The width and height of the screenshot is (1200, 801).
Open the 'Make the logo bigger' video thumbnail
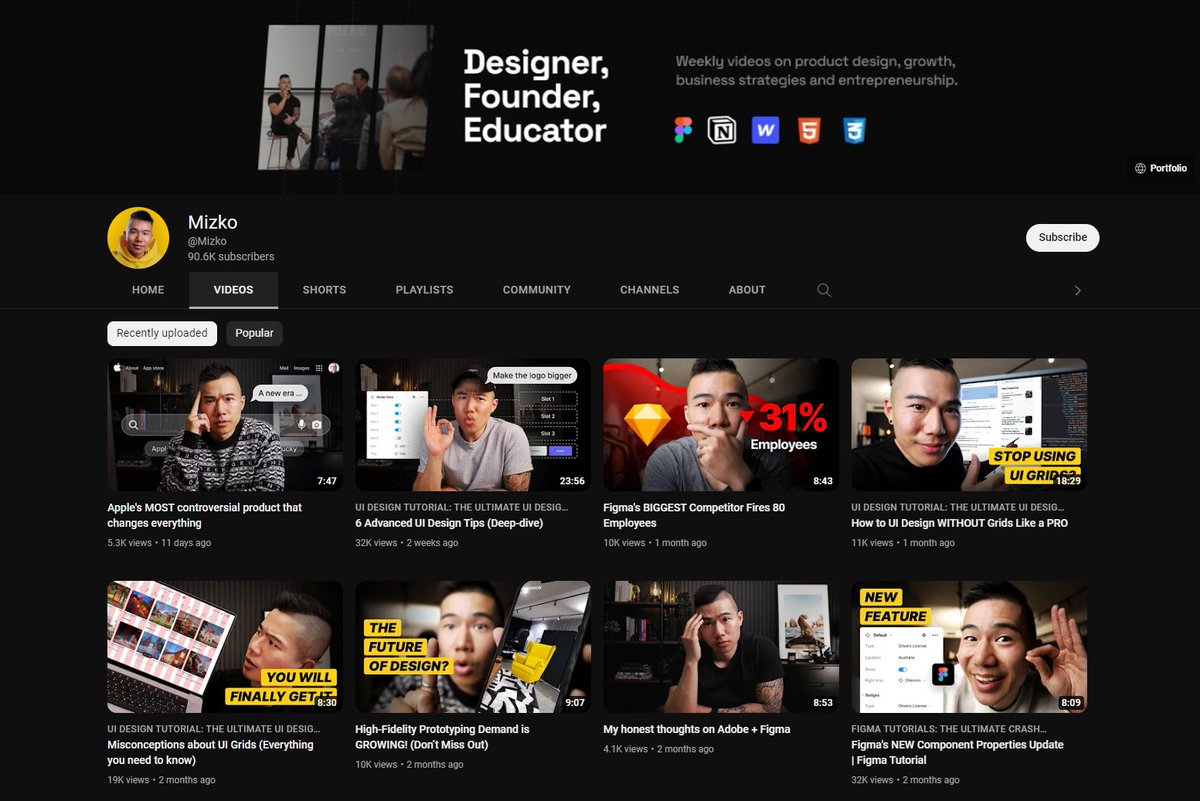[473, 425]
